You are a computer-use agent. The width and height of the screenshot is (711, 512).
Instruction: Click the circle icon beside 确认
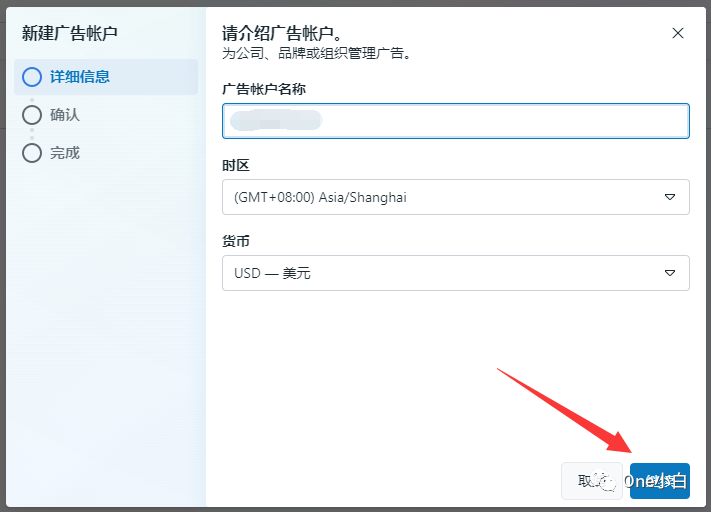point(32,115)
